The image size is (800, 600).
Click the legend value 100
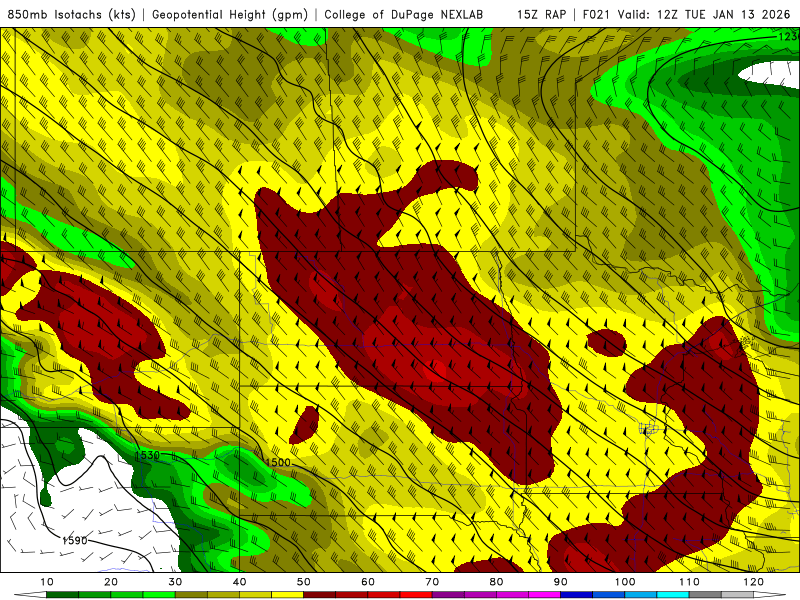(x=625, y=582)
